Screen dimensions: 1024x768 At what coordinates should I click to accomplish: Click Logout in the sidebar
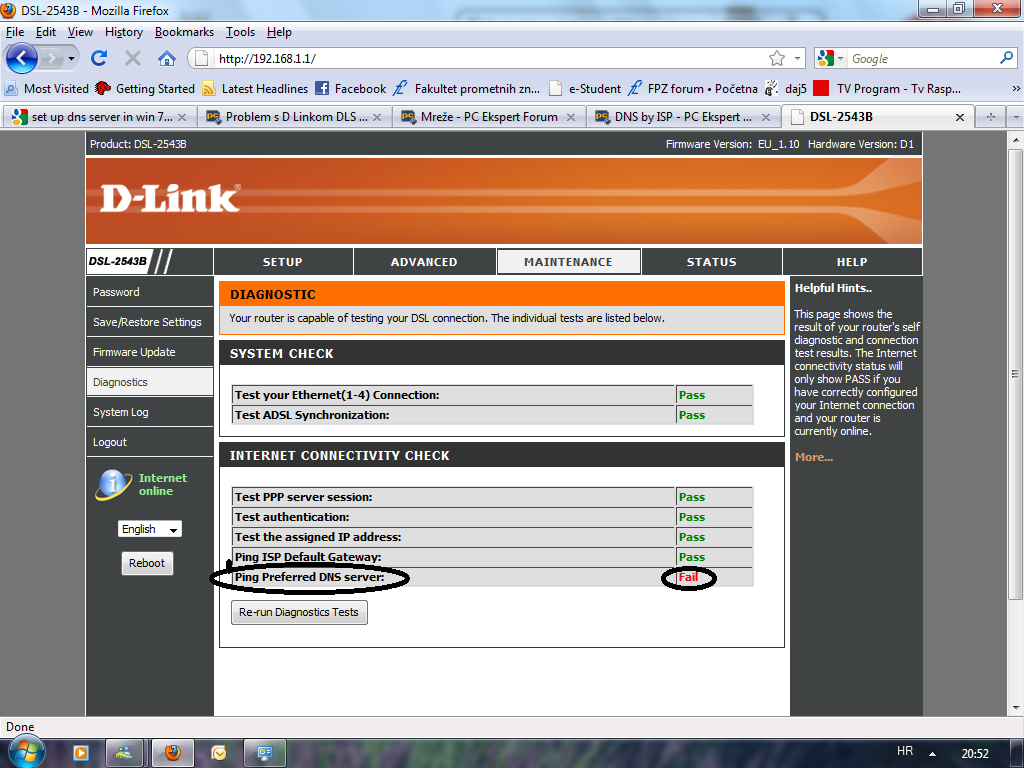point(150,442)
